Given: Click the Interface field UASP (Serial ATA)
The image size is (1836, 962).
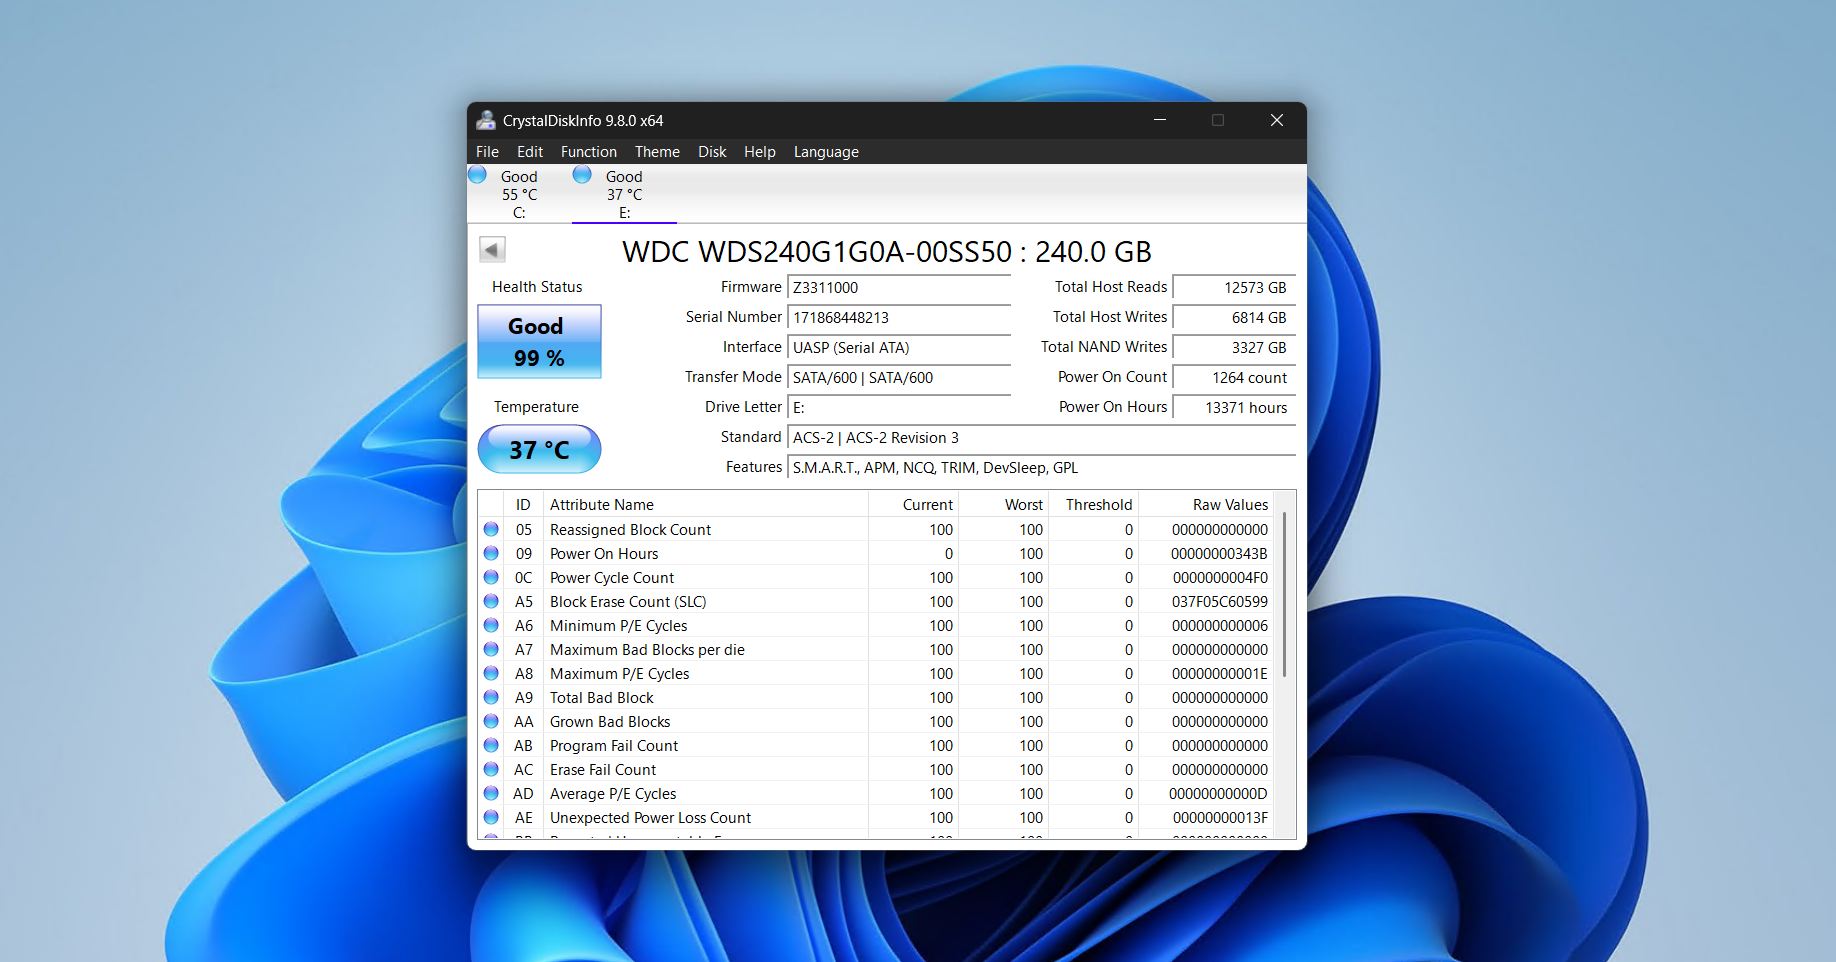Looking at the screenshot, I should (x=899, y=348).
